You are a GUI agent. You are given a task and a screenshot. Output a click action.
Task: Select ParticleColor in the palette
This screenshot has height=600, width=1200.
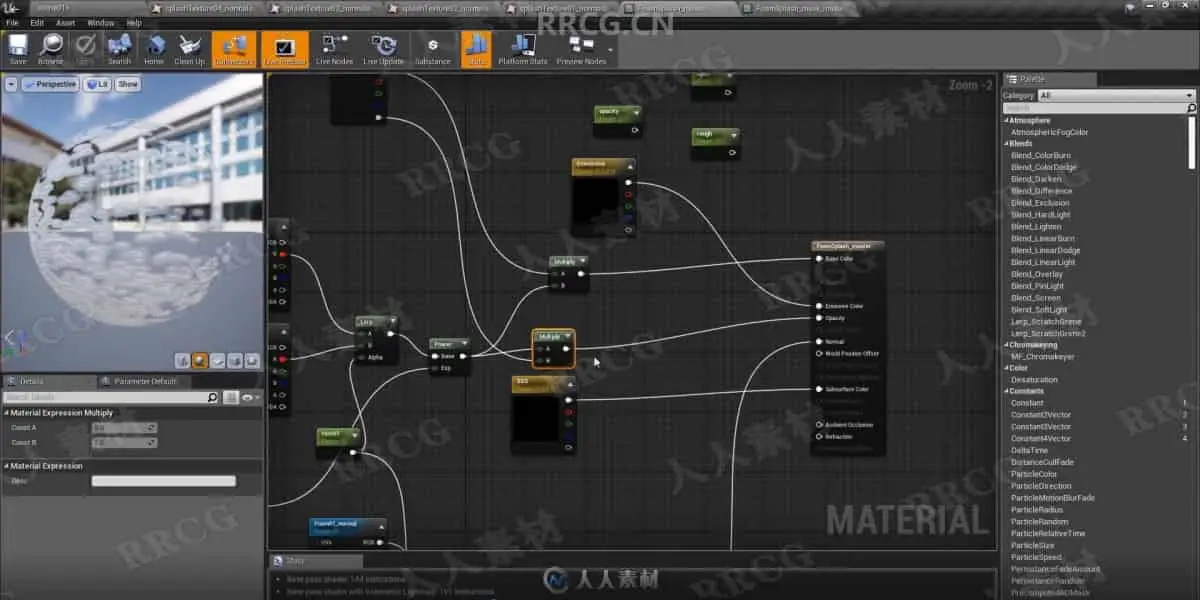click(1034, 474)
